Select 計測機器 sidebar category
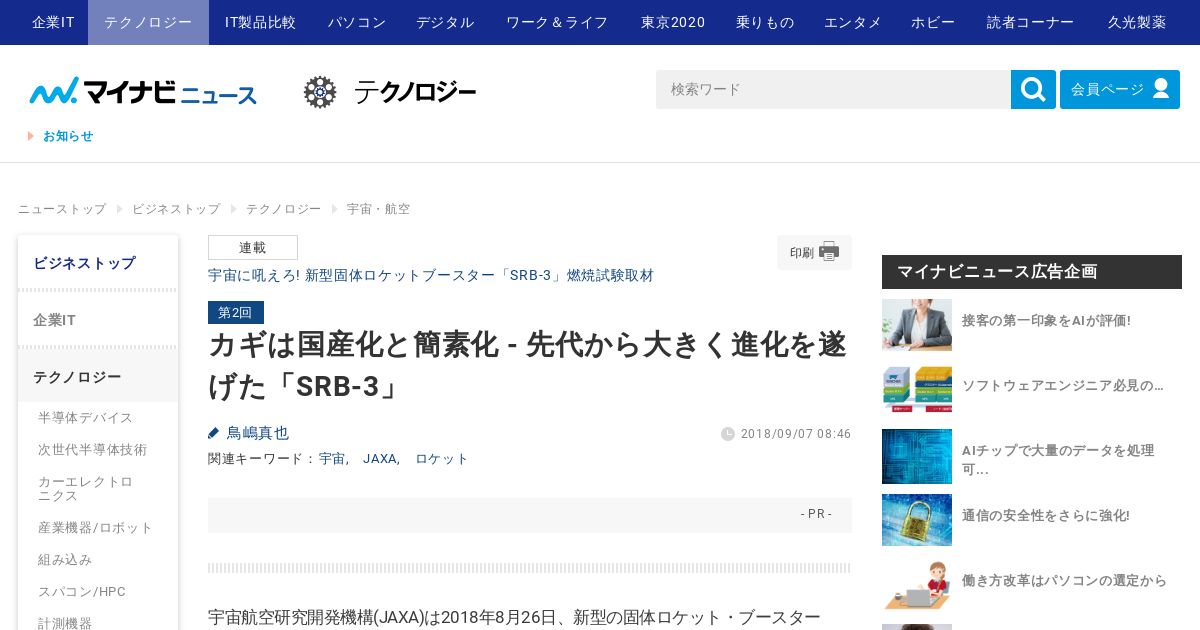The image size is (1200, 630). pos(65,623)
